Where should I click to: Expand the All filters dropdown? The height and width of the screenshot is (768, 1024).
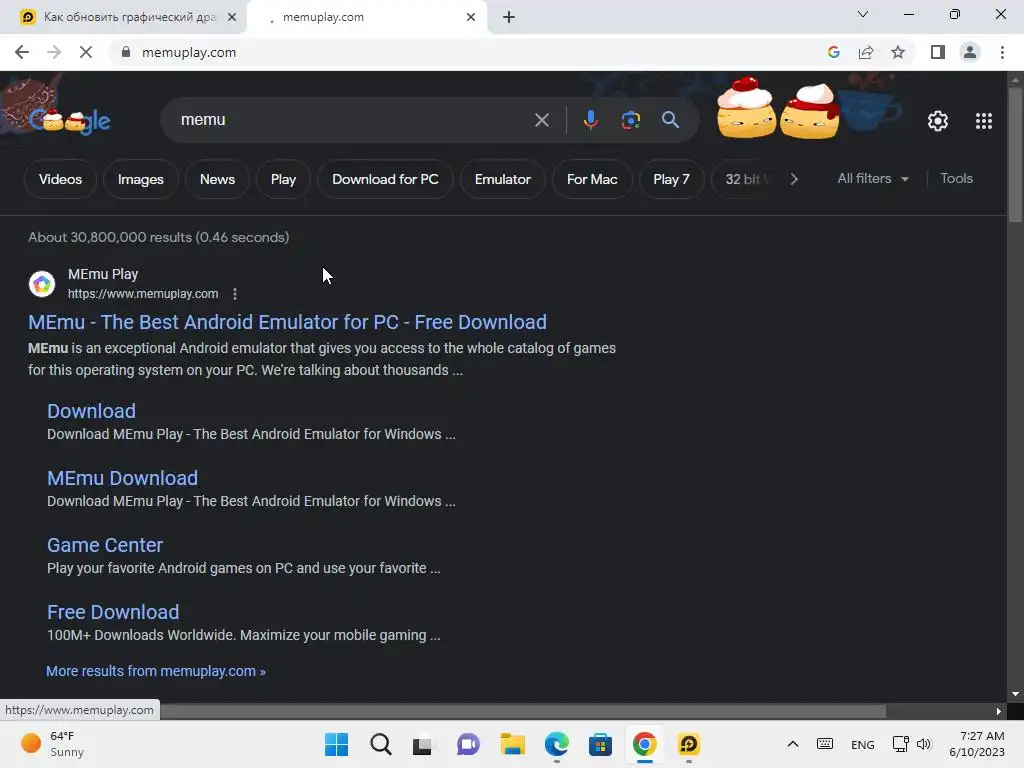[872, 178]
